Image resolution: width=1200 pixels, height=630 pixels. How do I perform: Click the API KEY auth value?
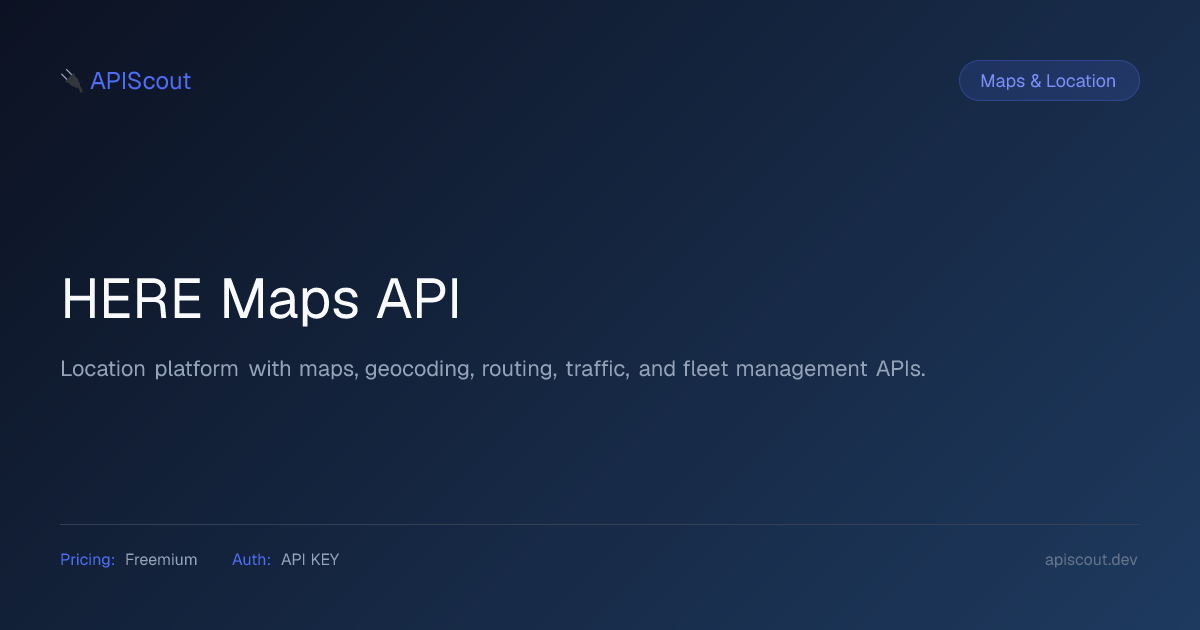(310, 560)
